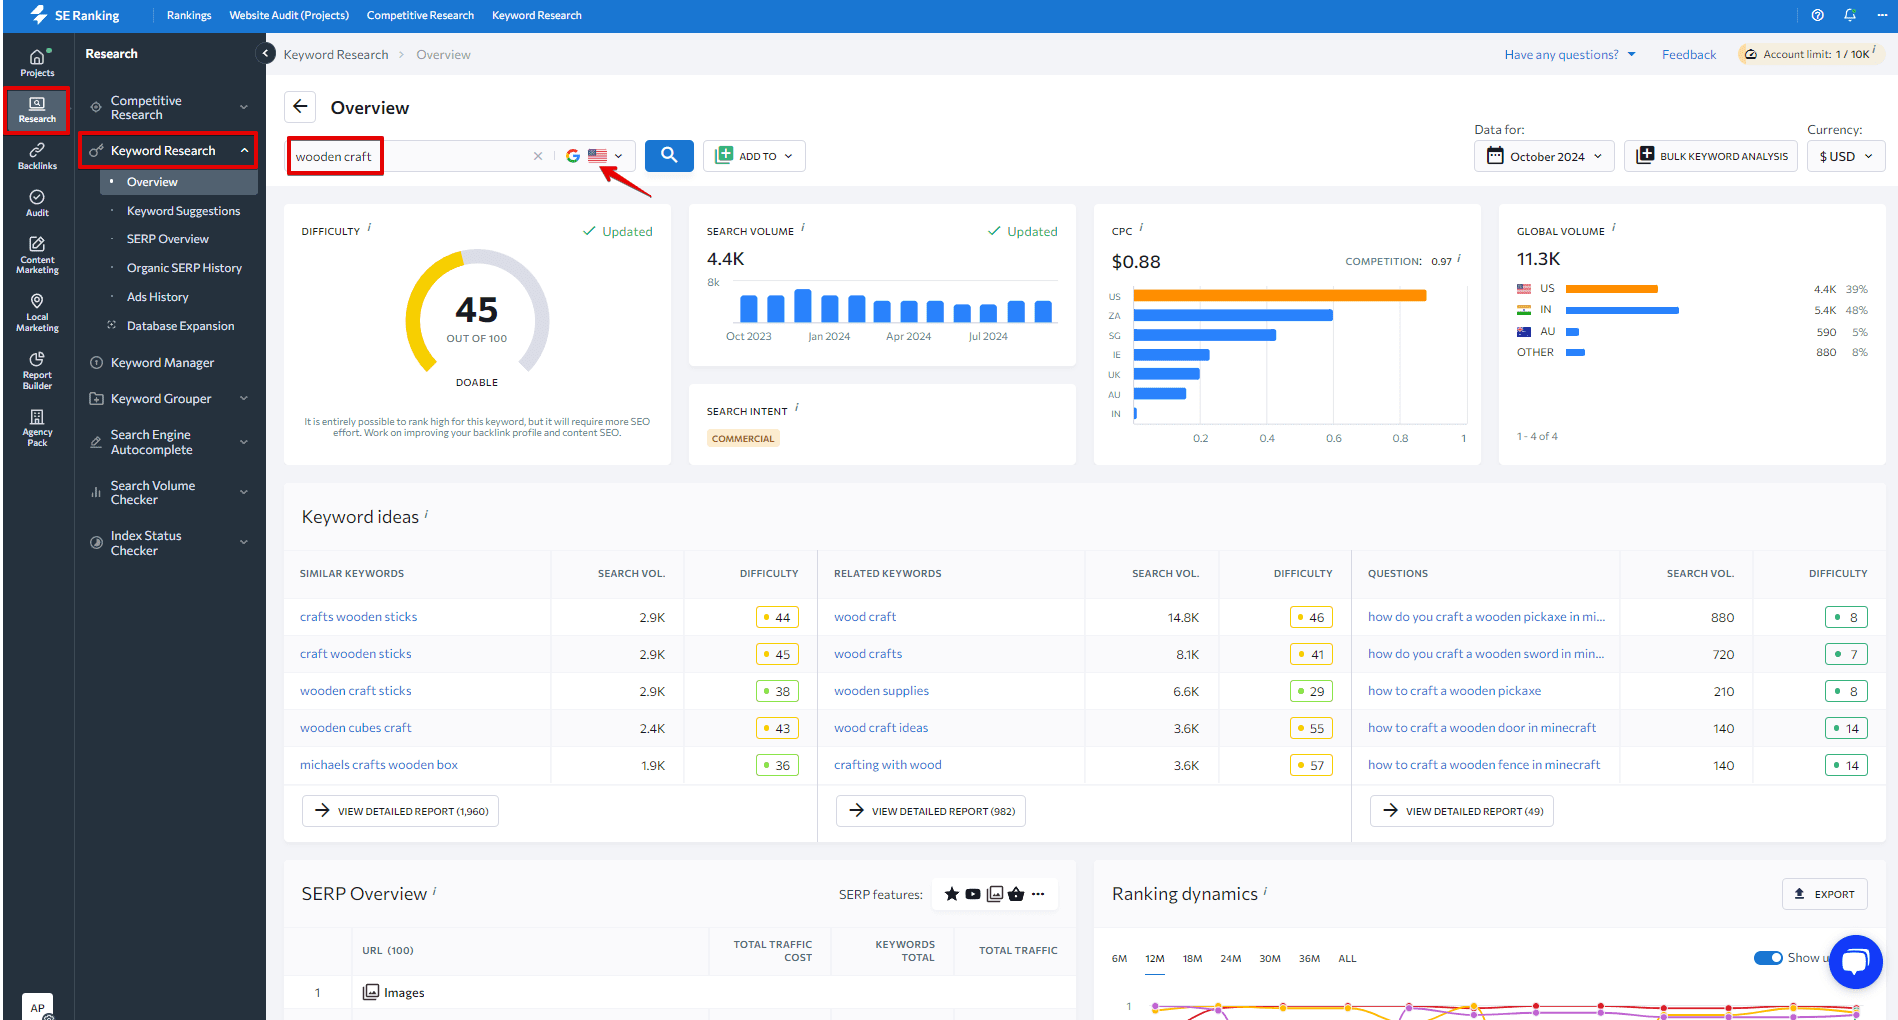Open Competitive Research top menu
The image size is (1898, 1020).
tap(420, 15)
